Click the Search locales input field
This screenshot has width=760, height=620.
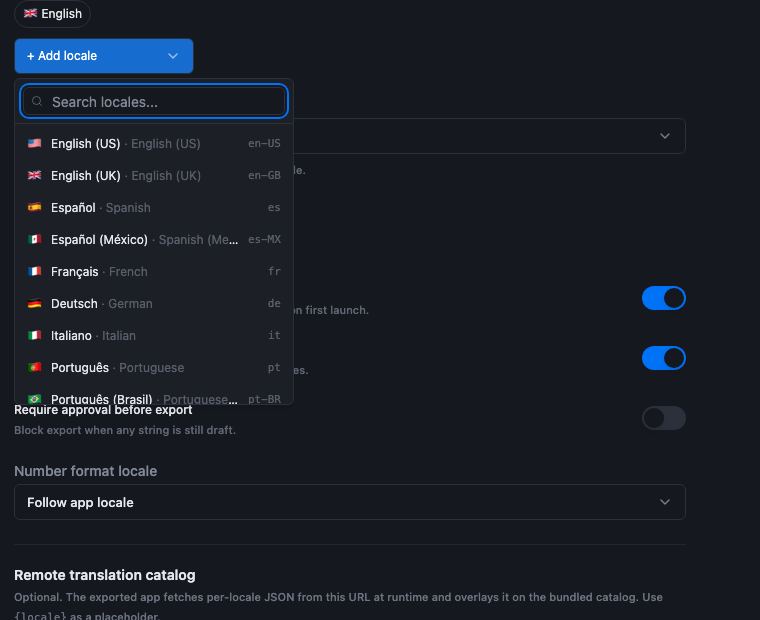[154, 102]
